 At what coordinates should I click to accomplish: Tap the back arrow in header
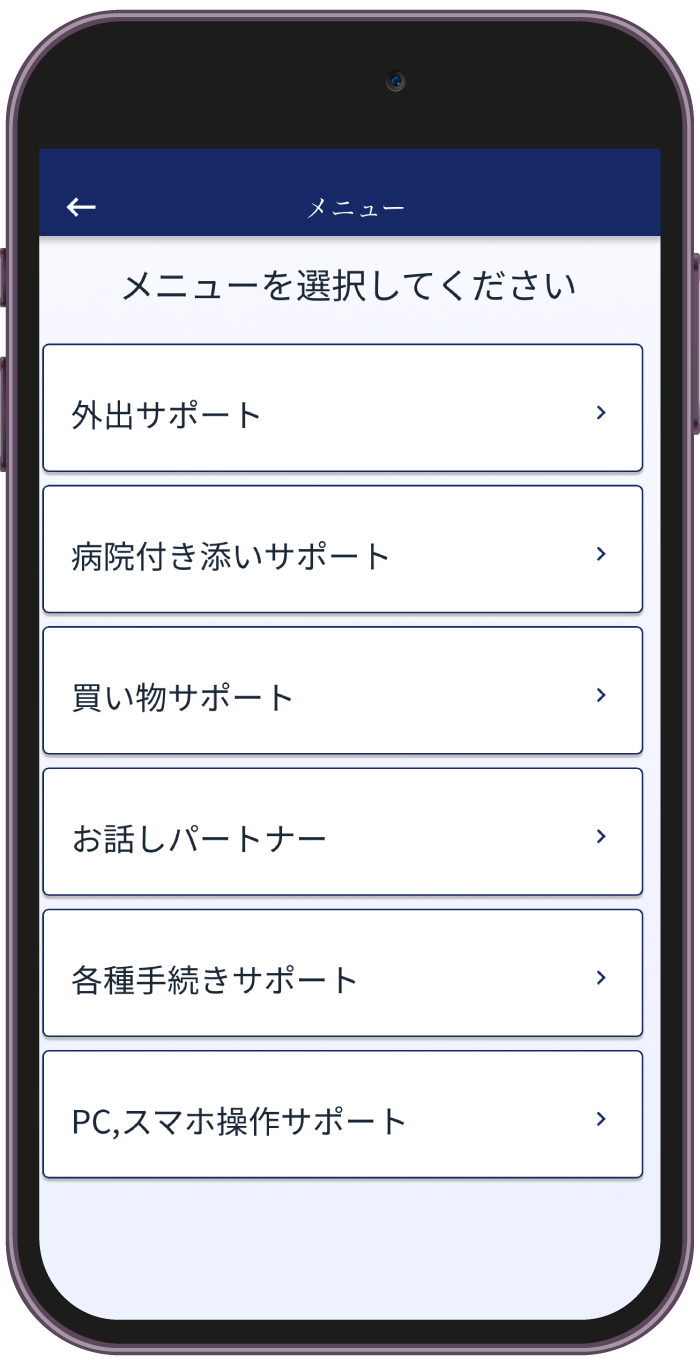pyautogui.click(x=81, y=207)
